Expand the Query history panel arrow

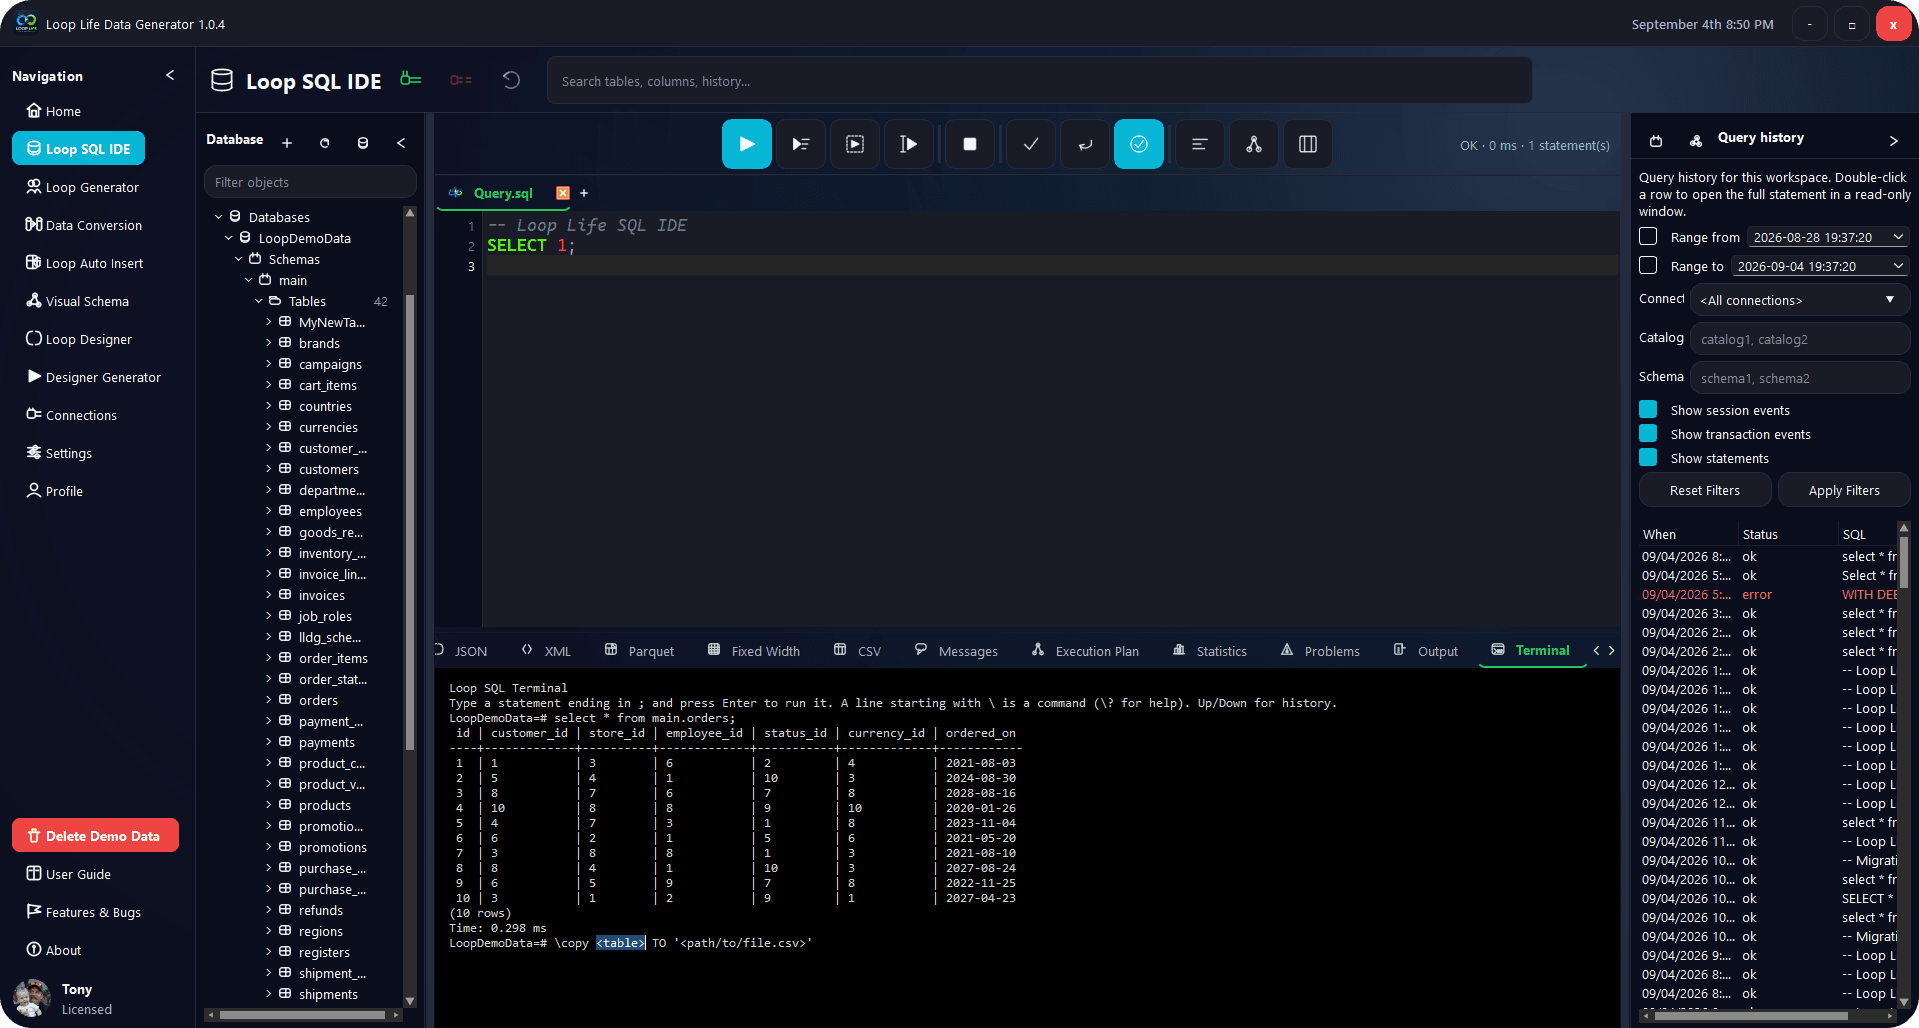(1893, 140)
